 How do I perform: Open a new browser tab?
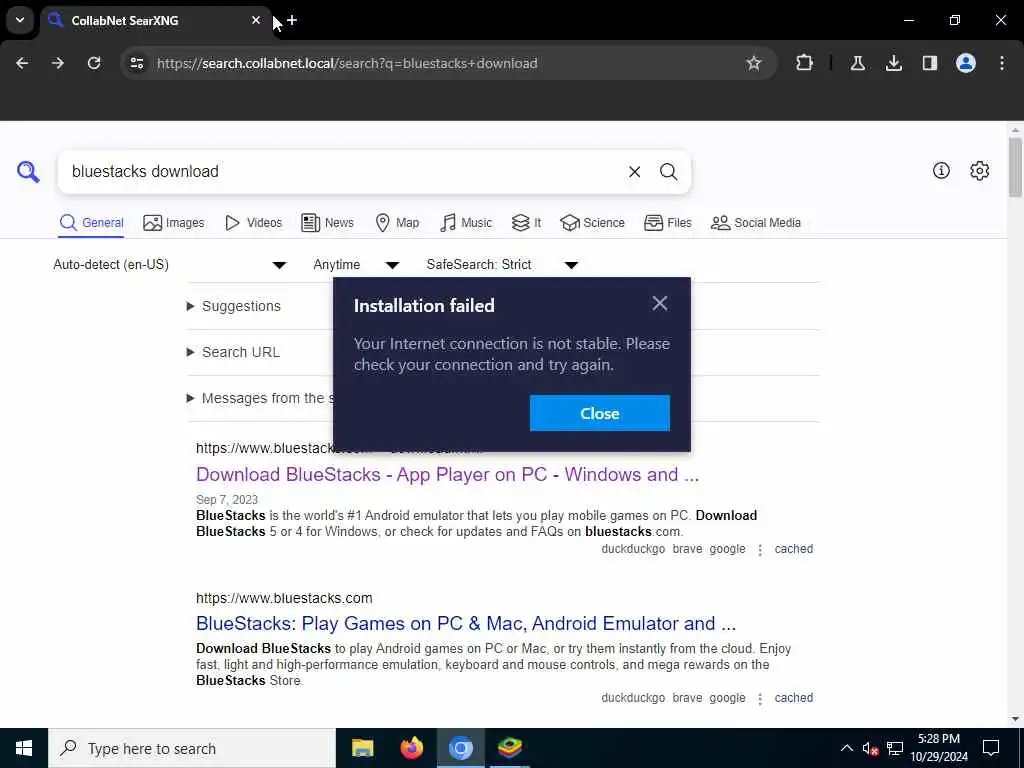coord(292,20)
